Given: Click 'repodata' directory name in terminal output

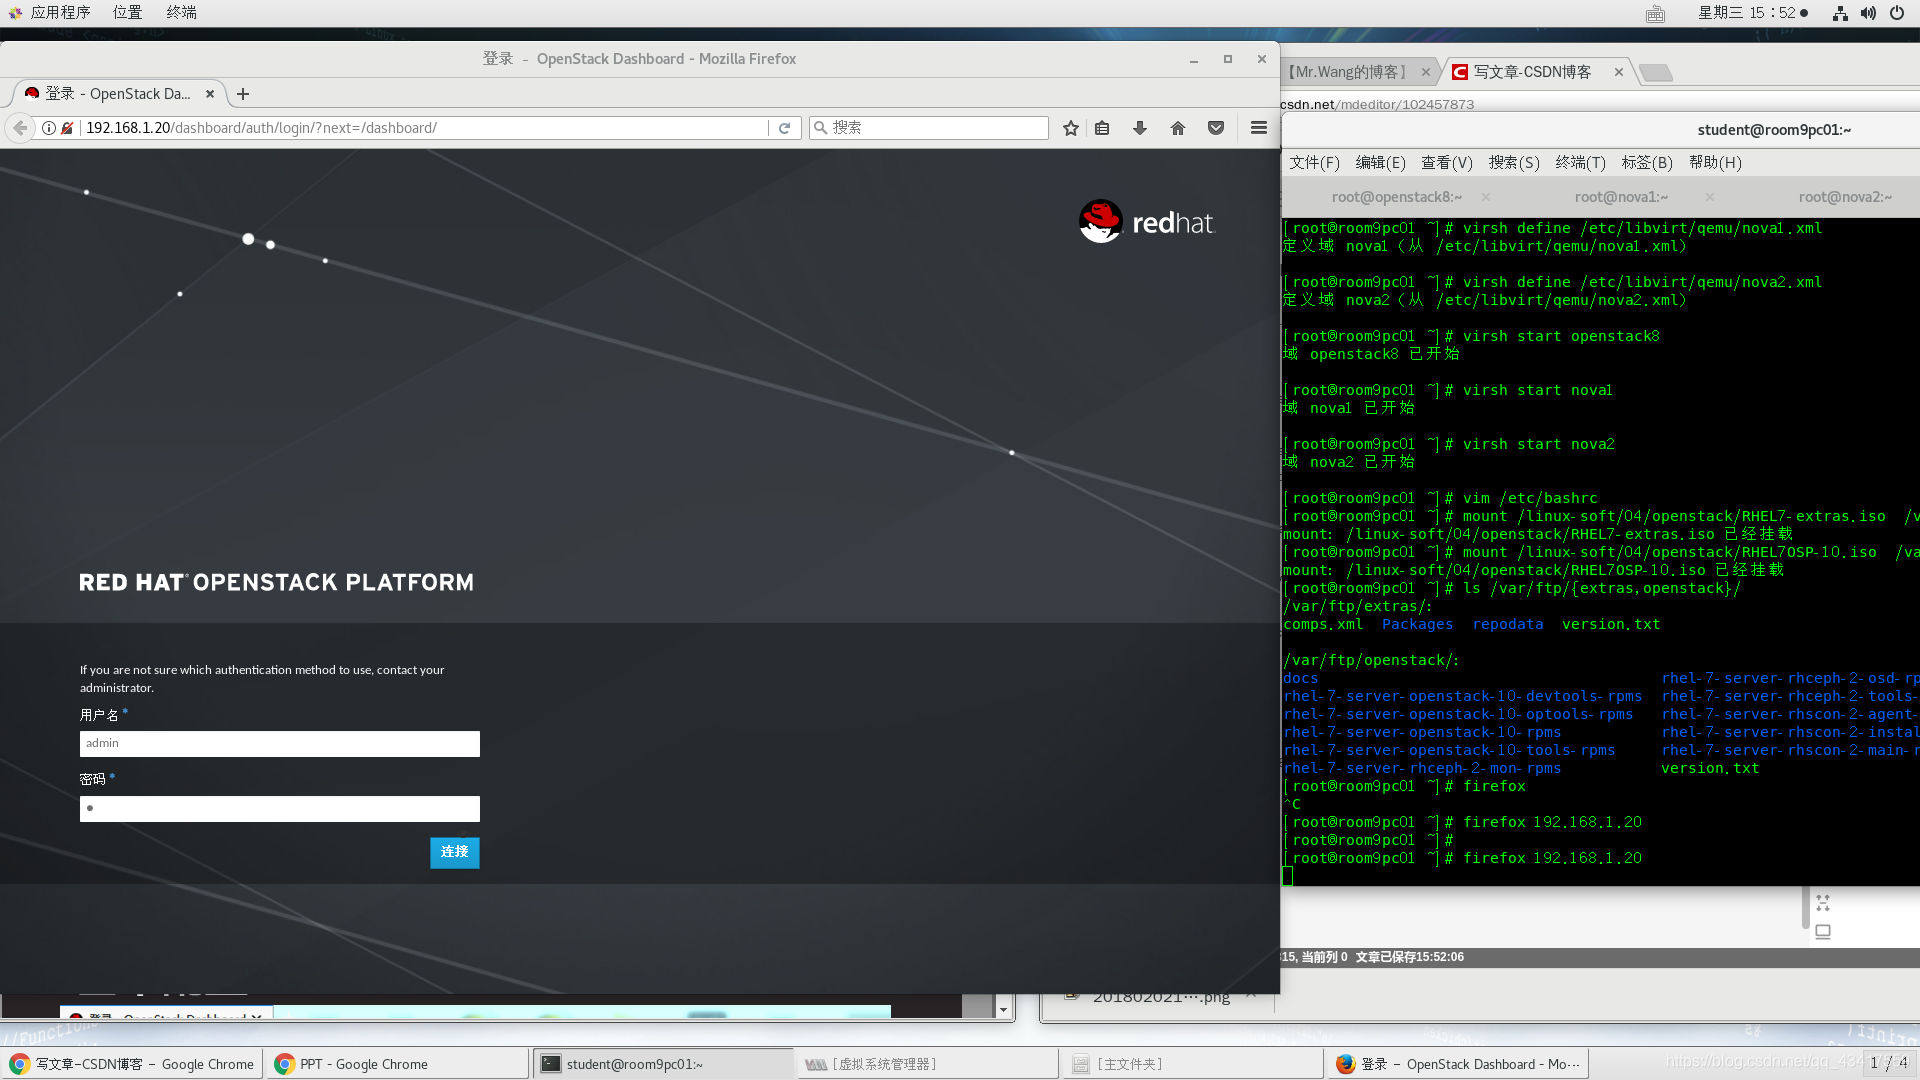Looking at the screenshot, I should point(1507,624).
